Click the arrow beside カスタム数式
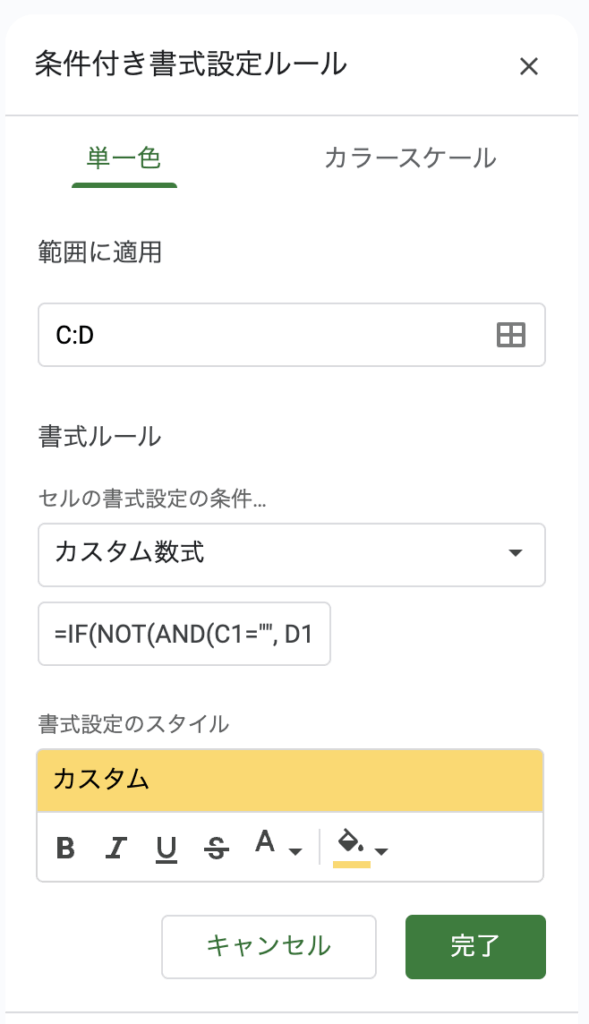This screenshot has width=589, height=1024. (515, 553)
